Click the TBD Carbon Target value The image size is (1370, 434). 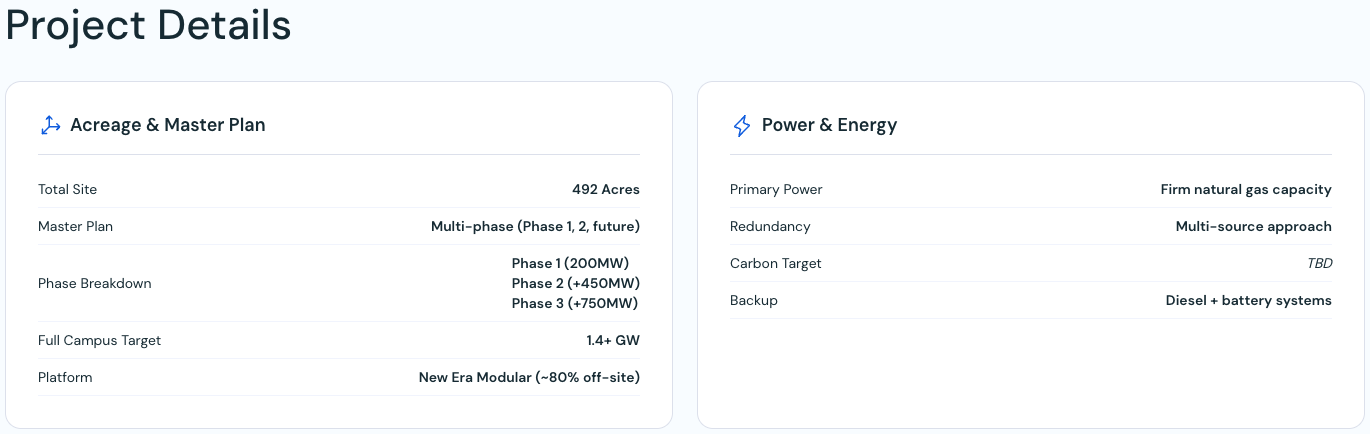click(1319, 263)
